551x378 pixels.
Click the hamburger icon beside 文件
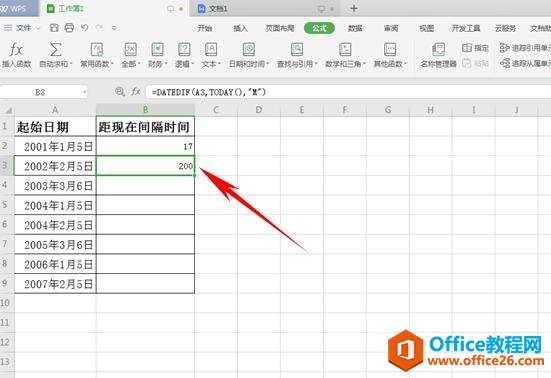click(x=8, y=28)
